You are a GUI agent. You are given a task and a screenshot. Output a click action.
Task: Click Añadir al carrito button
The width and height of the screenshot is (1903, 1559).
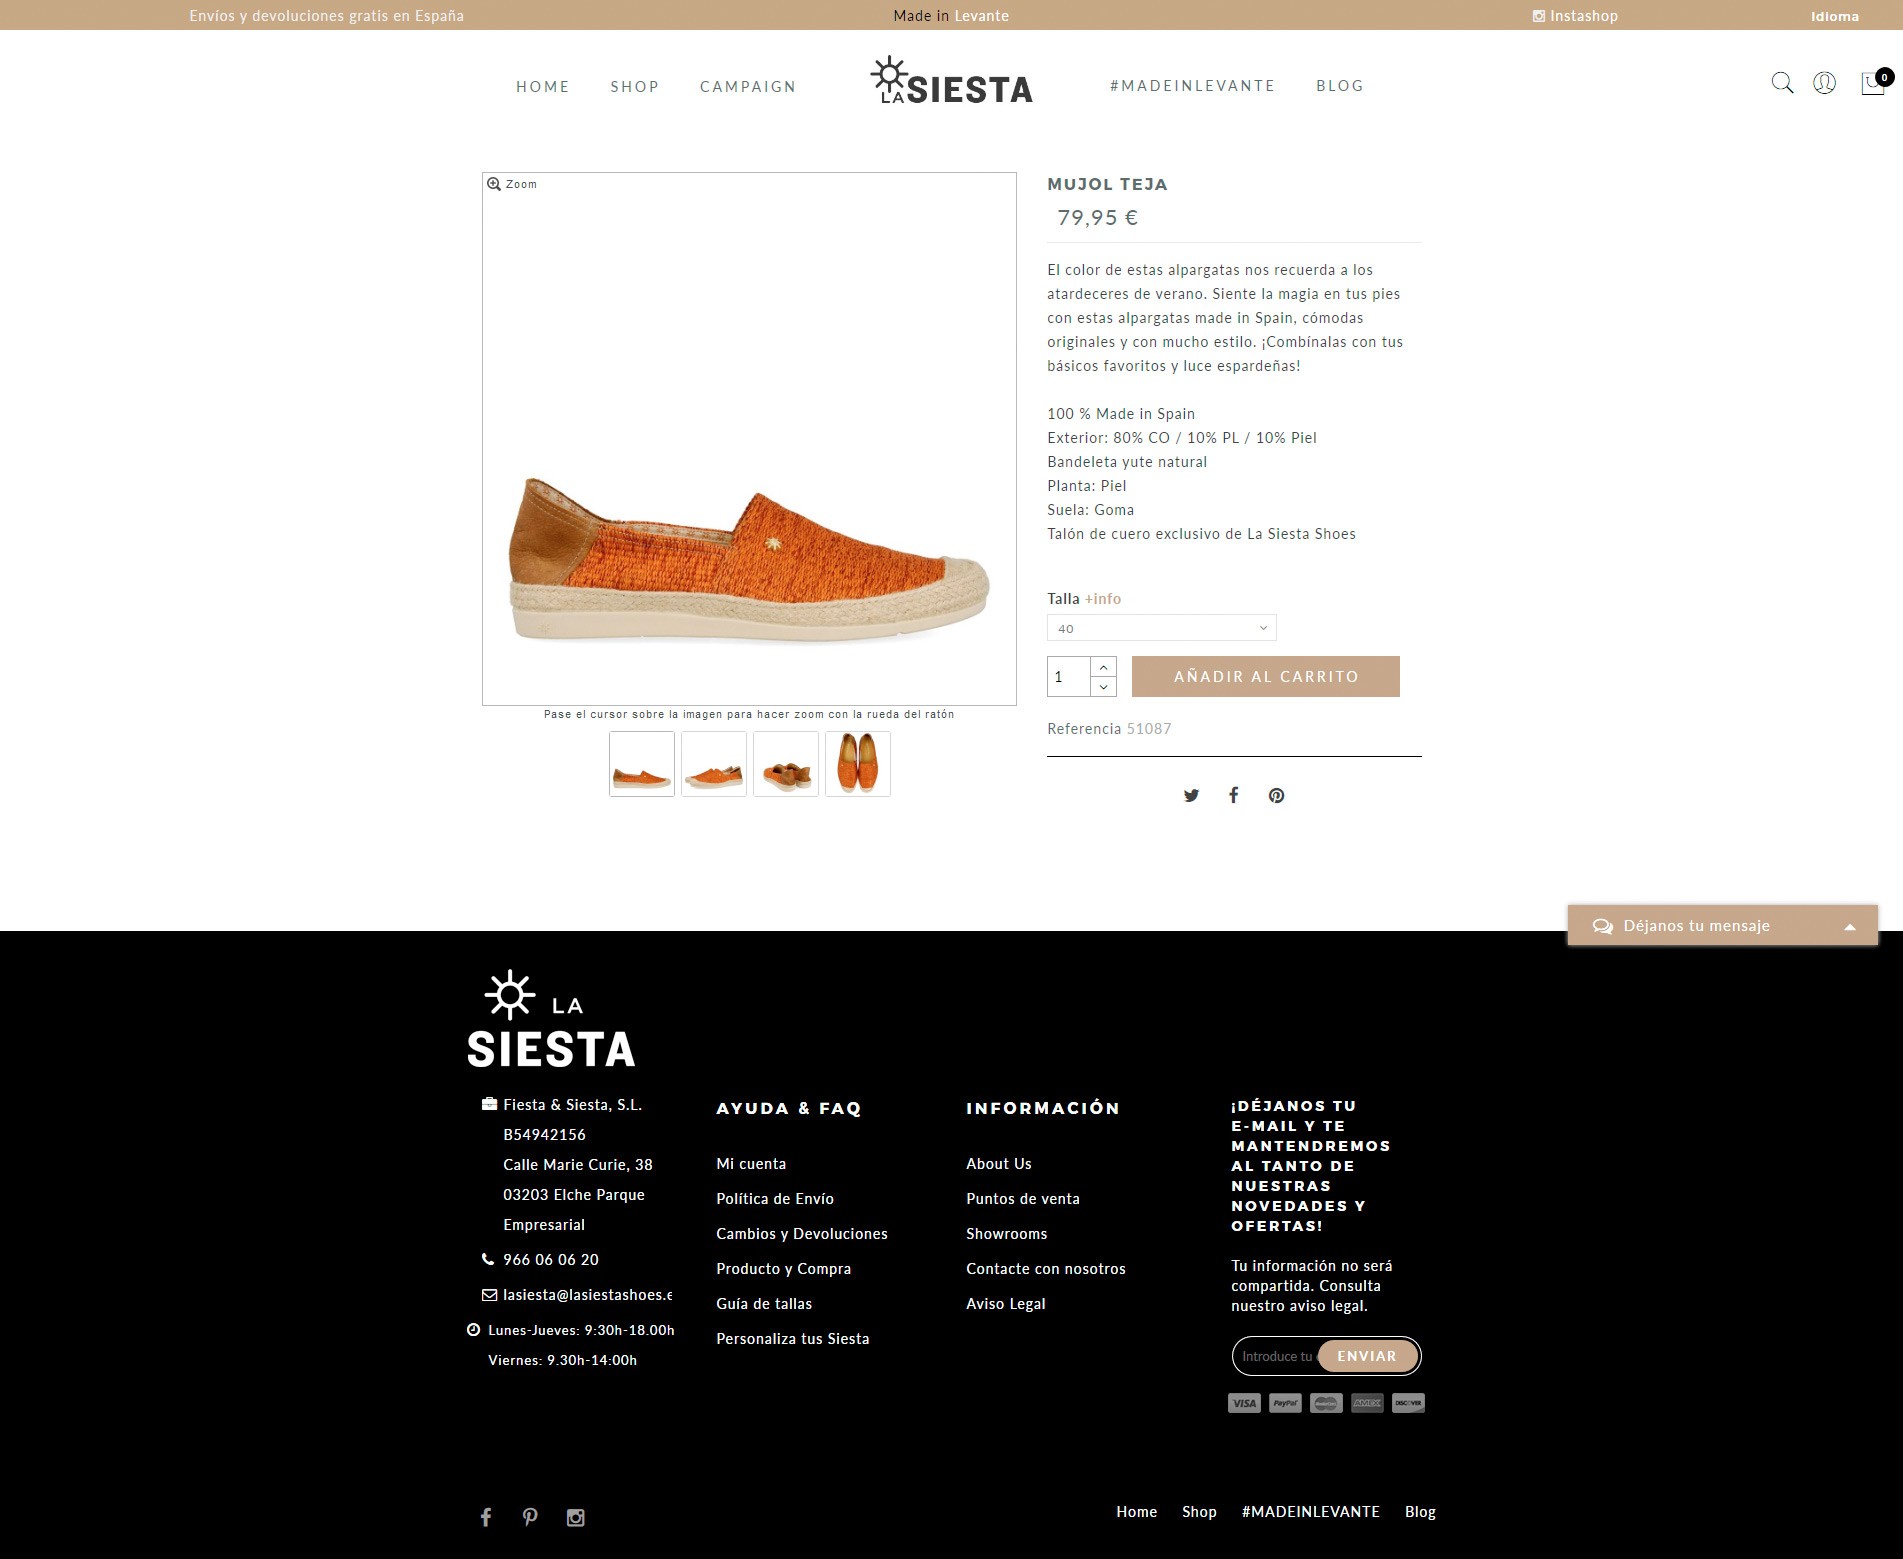tap(1265, 677)
